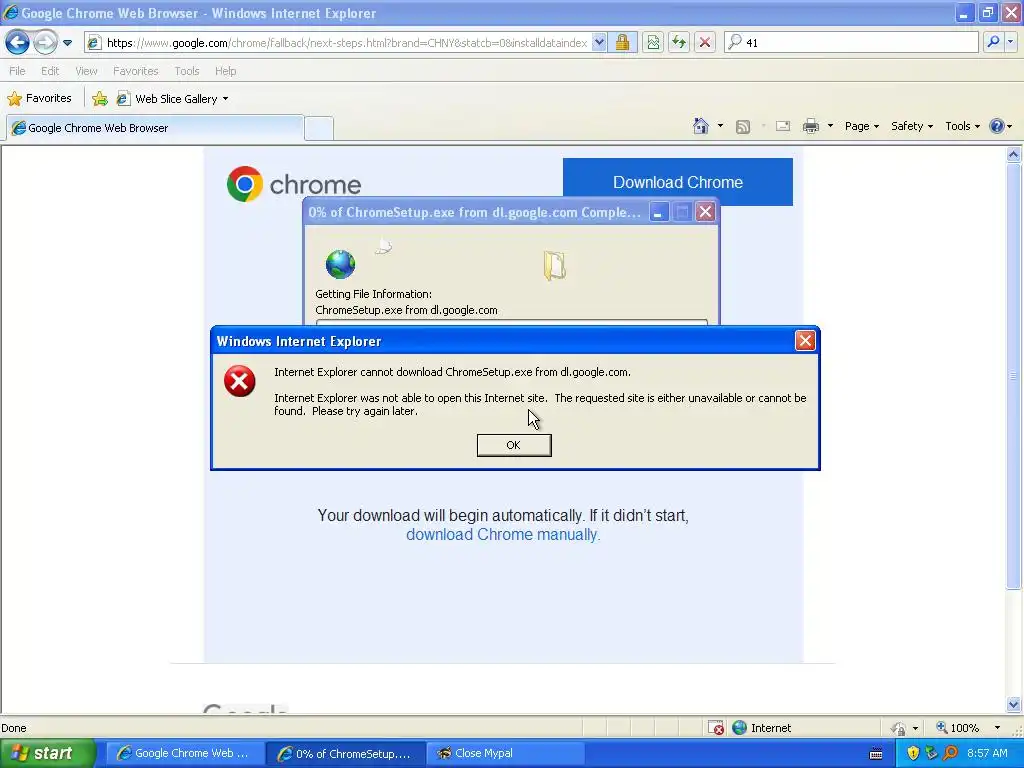Open the View menu
This screenshot has width=1024, height=768.
(86, 71)
